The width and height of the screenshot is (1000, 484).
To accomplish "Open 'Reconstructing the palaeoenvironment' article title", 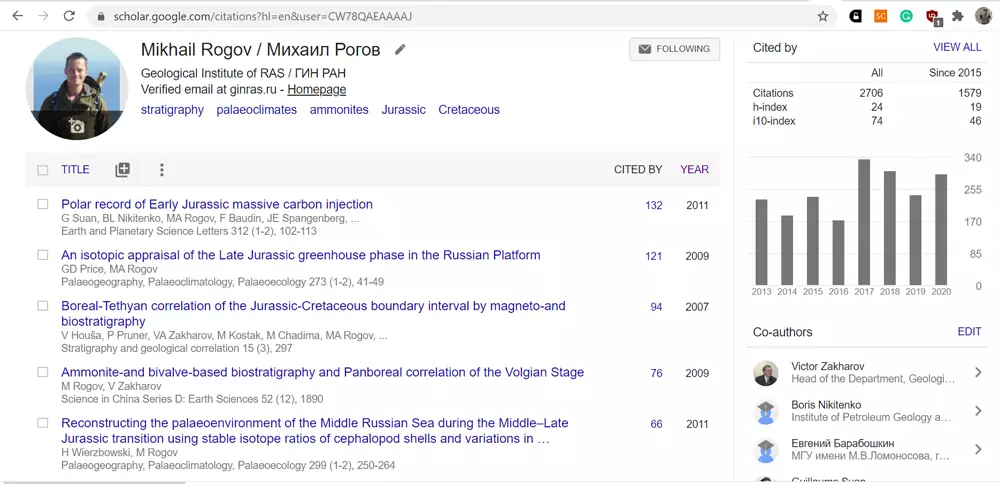I will tap(314, 431).
